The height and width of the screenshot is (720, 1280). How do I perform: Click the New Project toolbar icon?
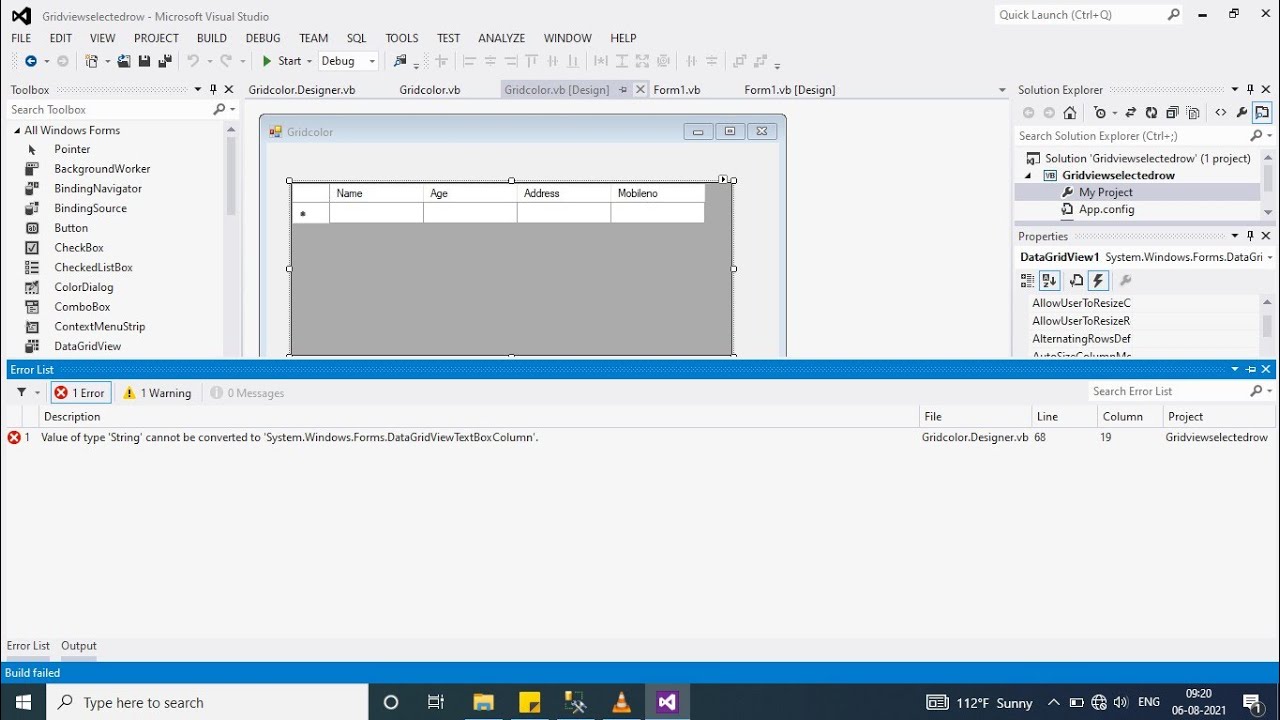tap(92, 61)
